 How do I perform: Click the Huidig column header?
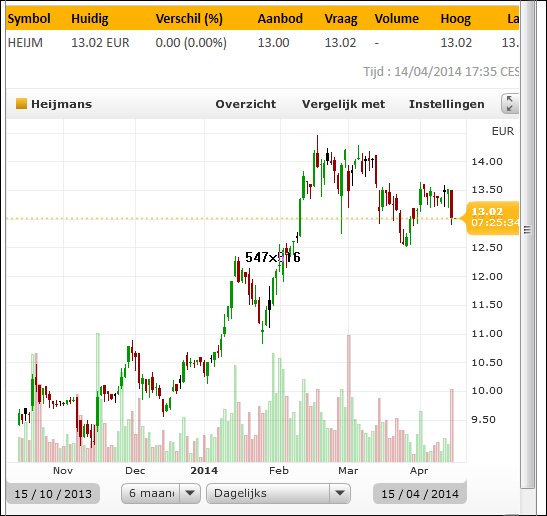90,18
